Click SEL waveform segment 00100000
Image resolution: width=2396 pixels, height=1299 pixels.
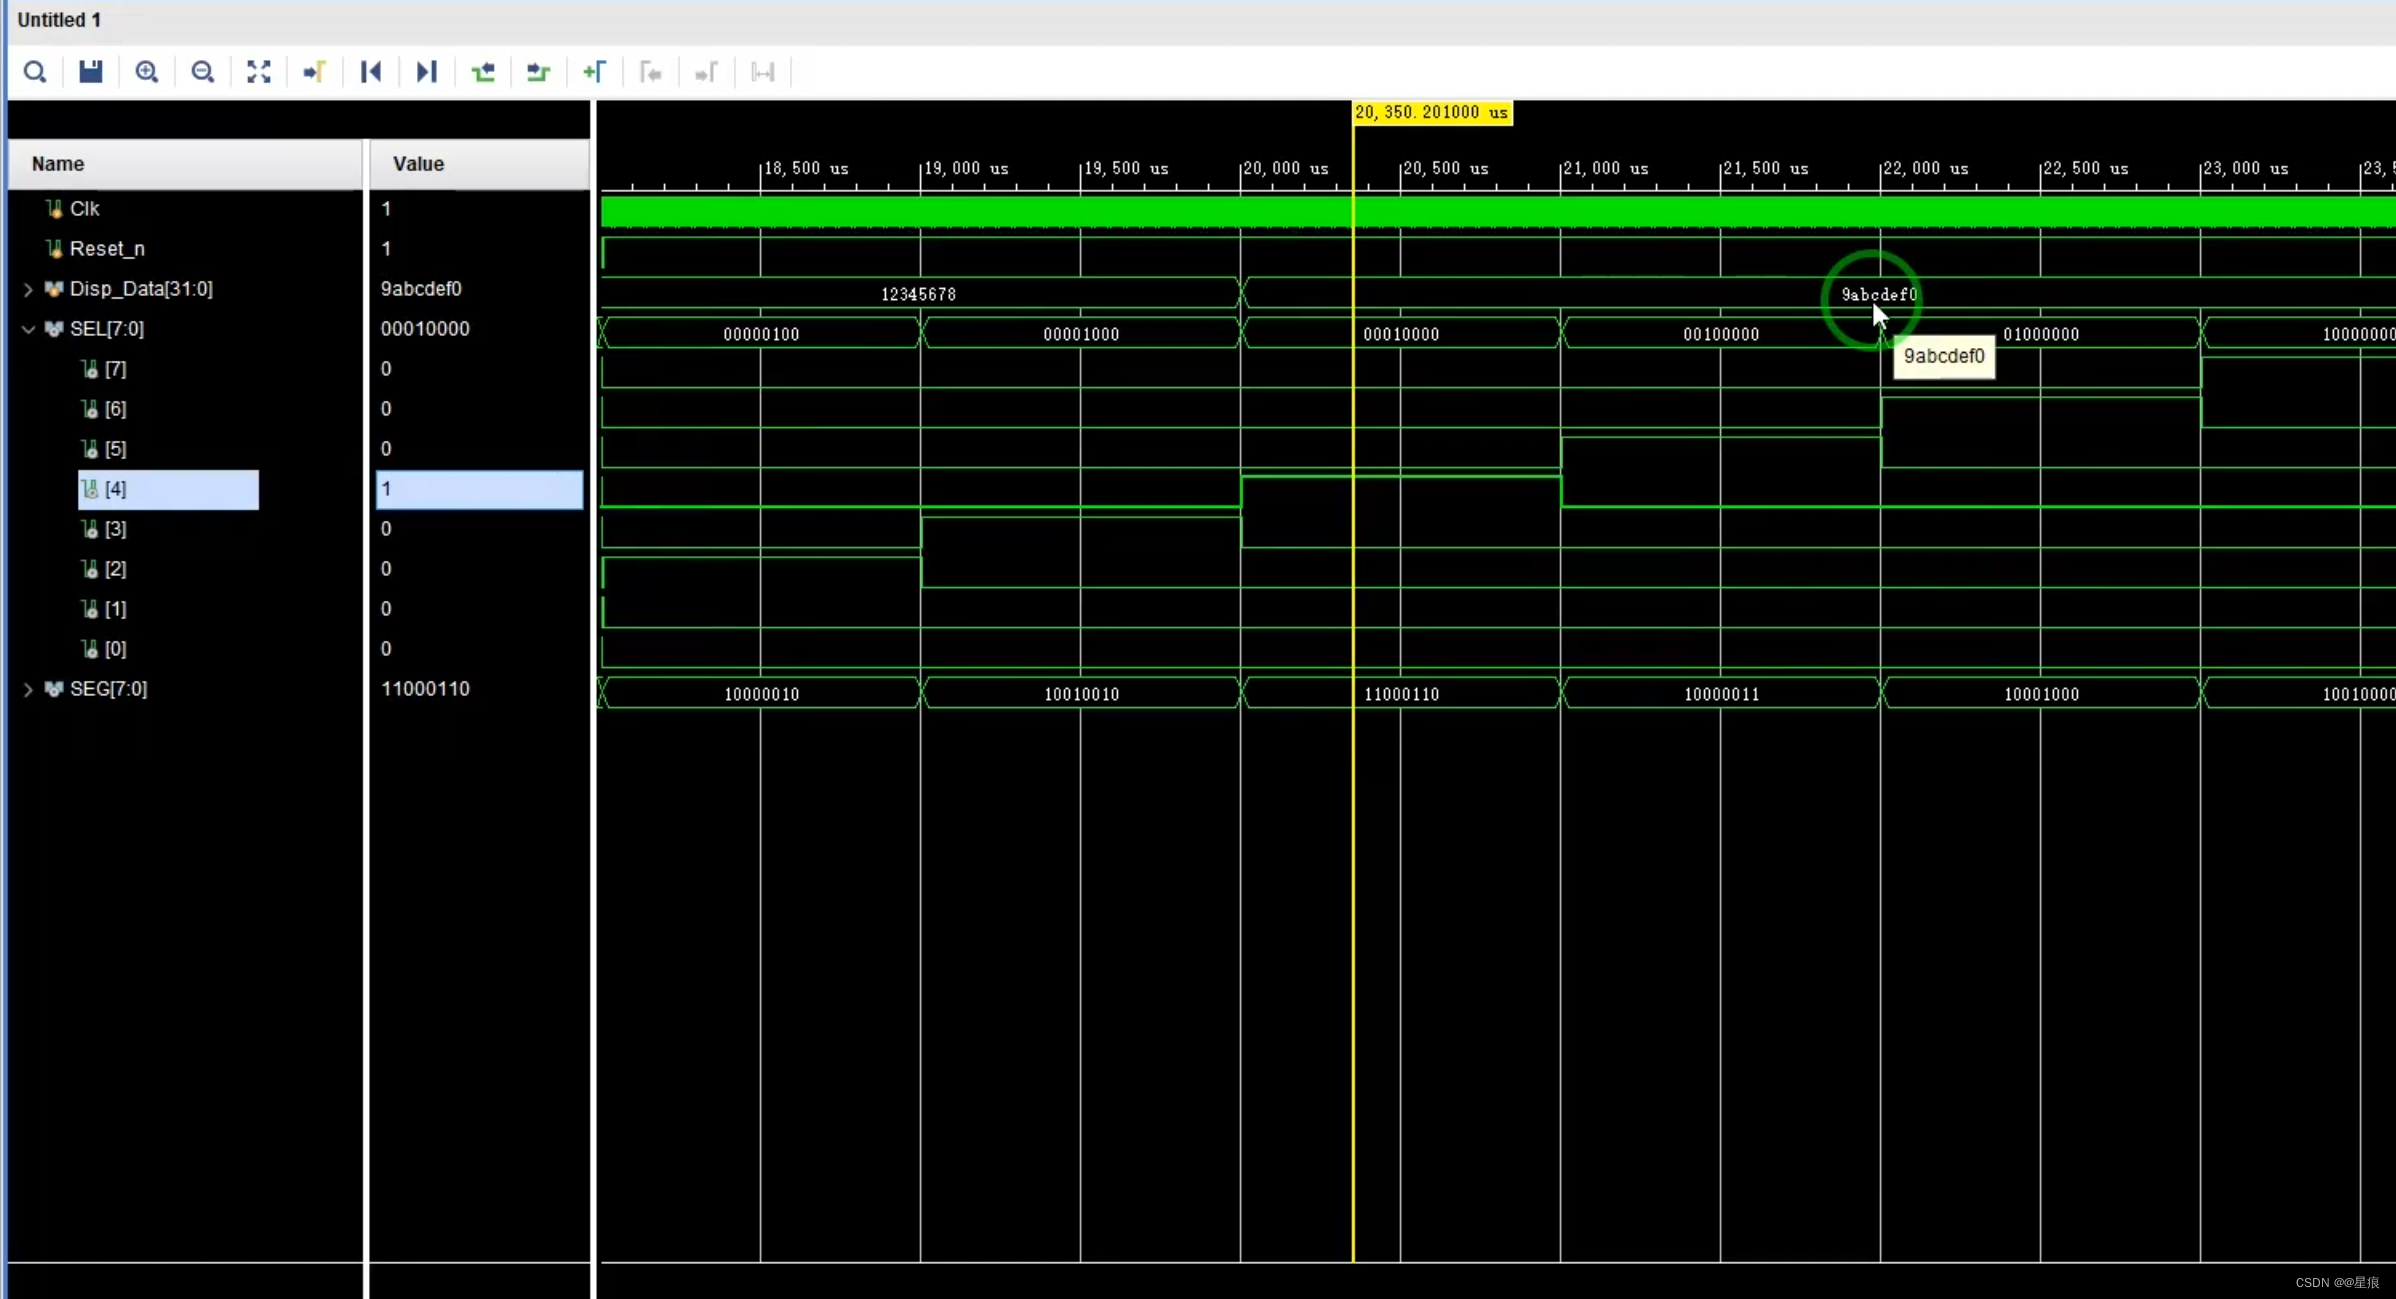[1721, 334]
